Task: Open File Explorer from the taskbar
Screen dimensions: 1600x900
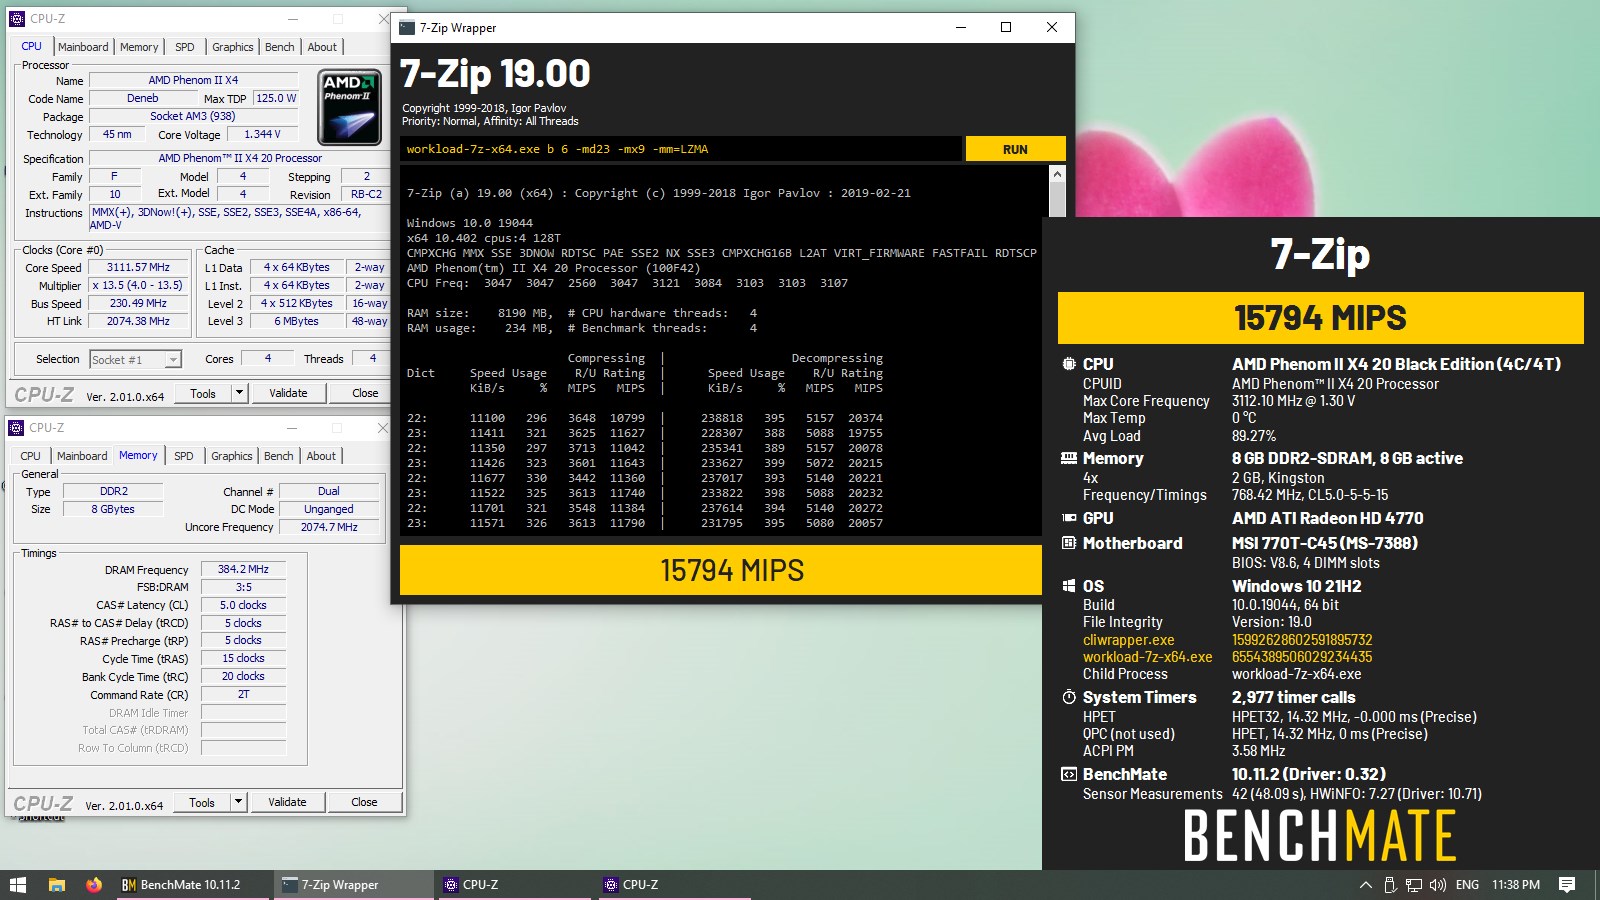Action: click(x=57, y=885)
